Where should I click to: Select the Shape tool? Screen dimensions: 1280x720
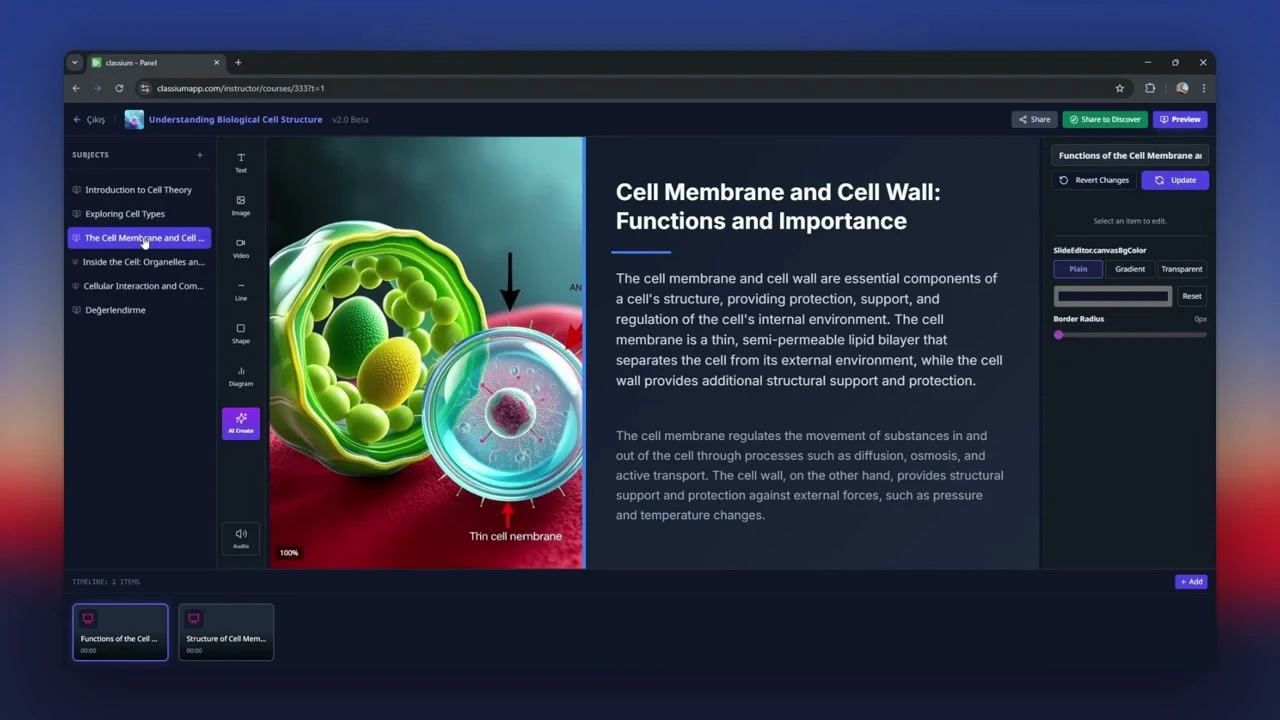click(x=241, y=333)
